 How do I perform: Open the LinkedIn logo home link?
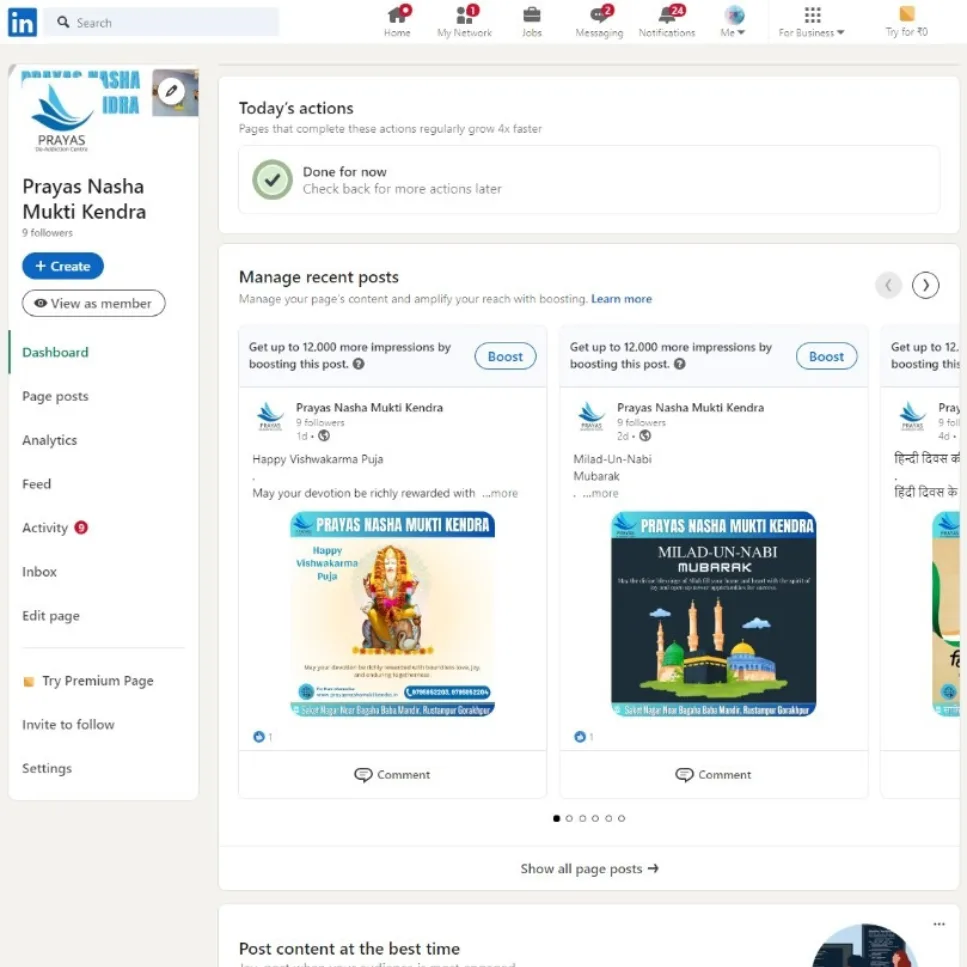(22, 22)
